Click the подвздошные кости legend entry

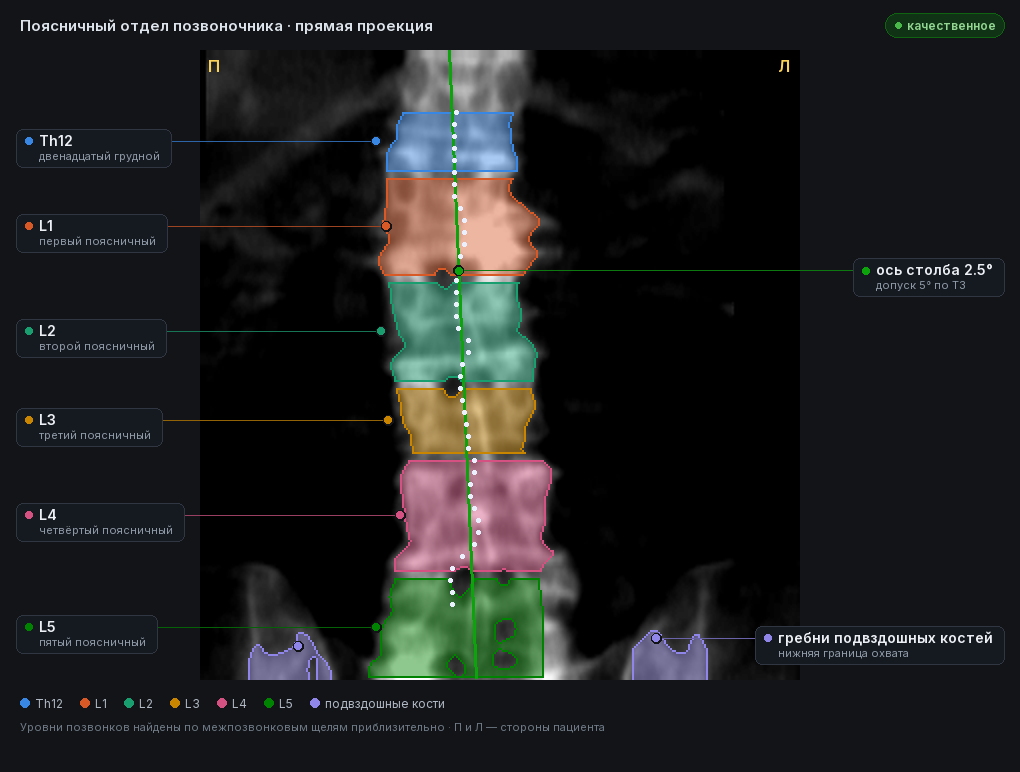pyautogui.click(x=377, y=703)
